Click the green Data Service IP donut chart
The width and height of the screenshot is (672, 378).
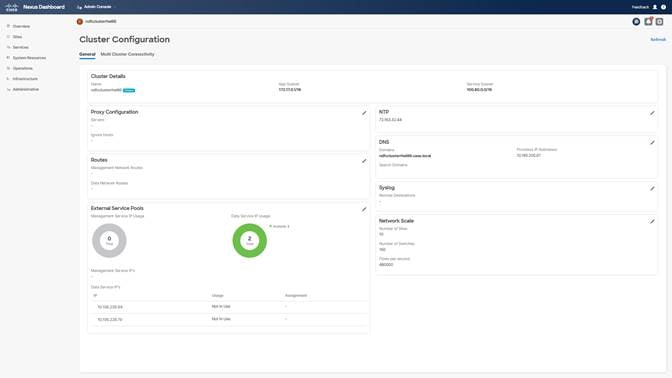(249, 240)
